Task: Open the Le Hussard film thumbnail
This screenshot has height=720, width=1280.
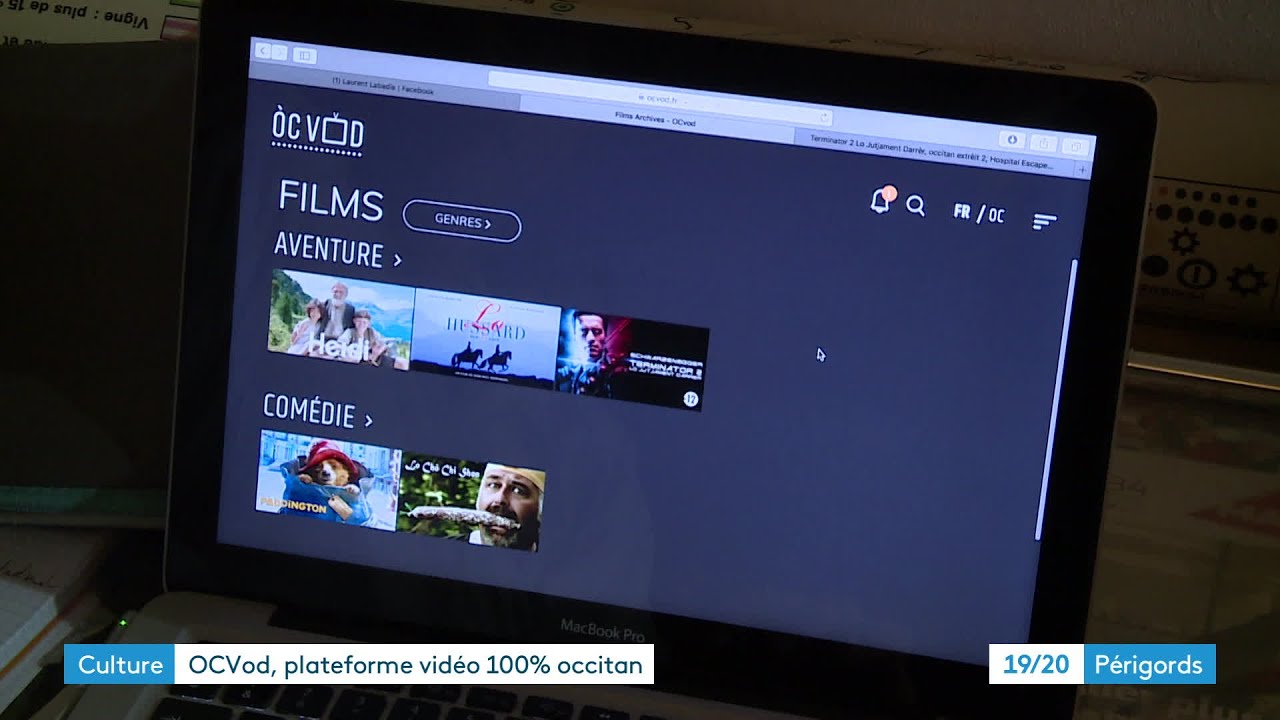Action: tap(486, 338)
